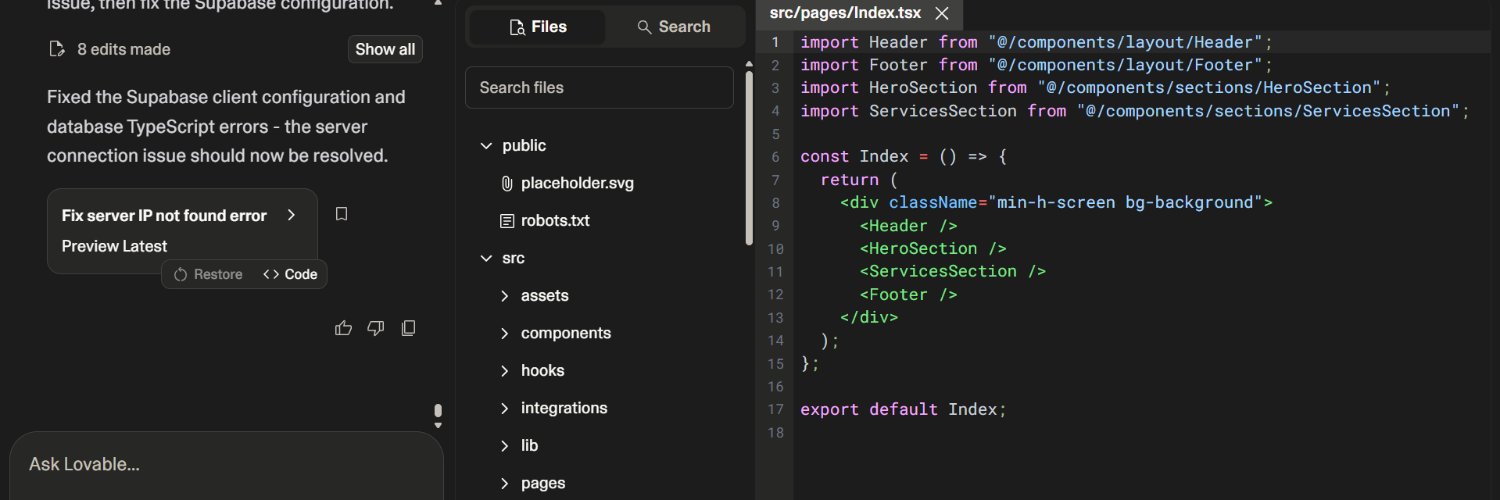Restore this version
1500x500 pixels.
pyautogui.click(x=208, y=274)
